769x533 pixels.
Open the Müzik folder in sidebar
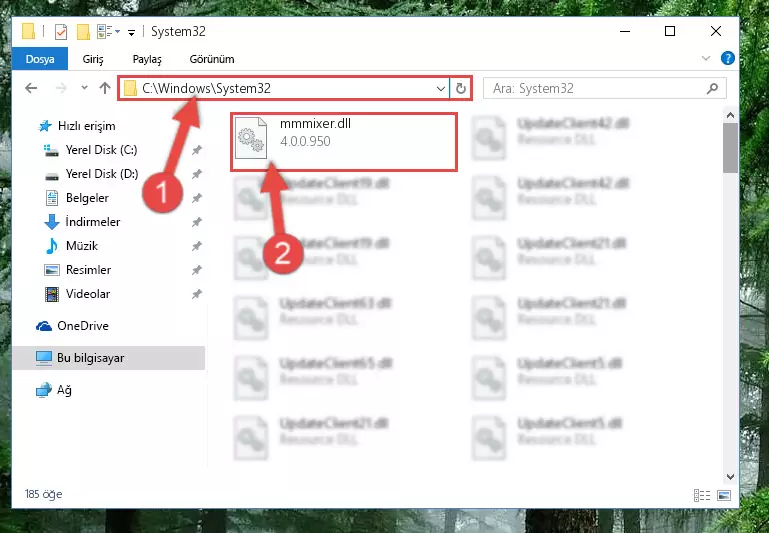tap(72, 246)
